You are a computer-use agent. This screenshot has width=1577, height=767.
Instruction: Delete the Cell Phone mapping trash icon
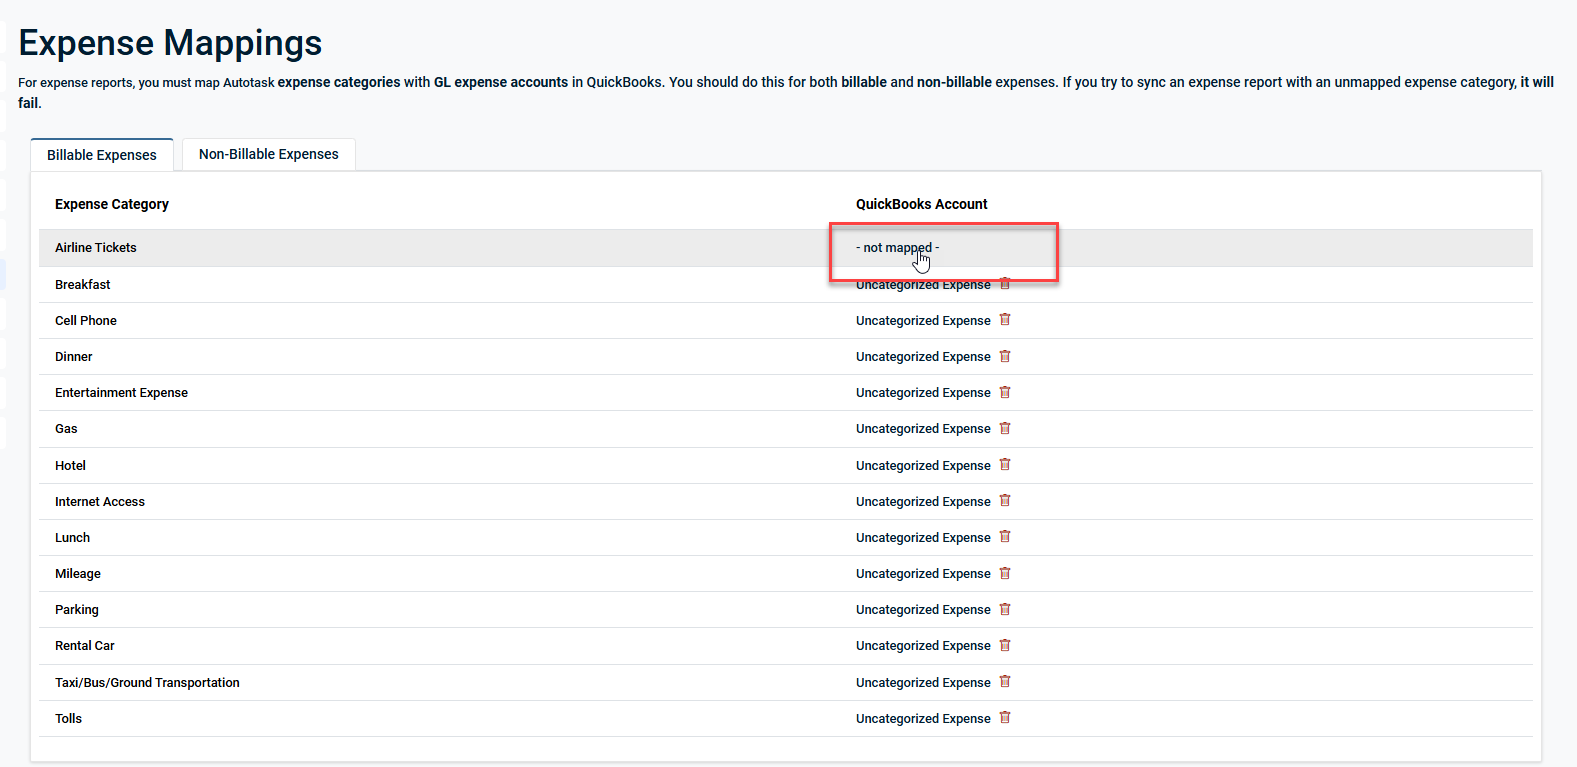[1005, 320]
